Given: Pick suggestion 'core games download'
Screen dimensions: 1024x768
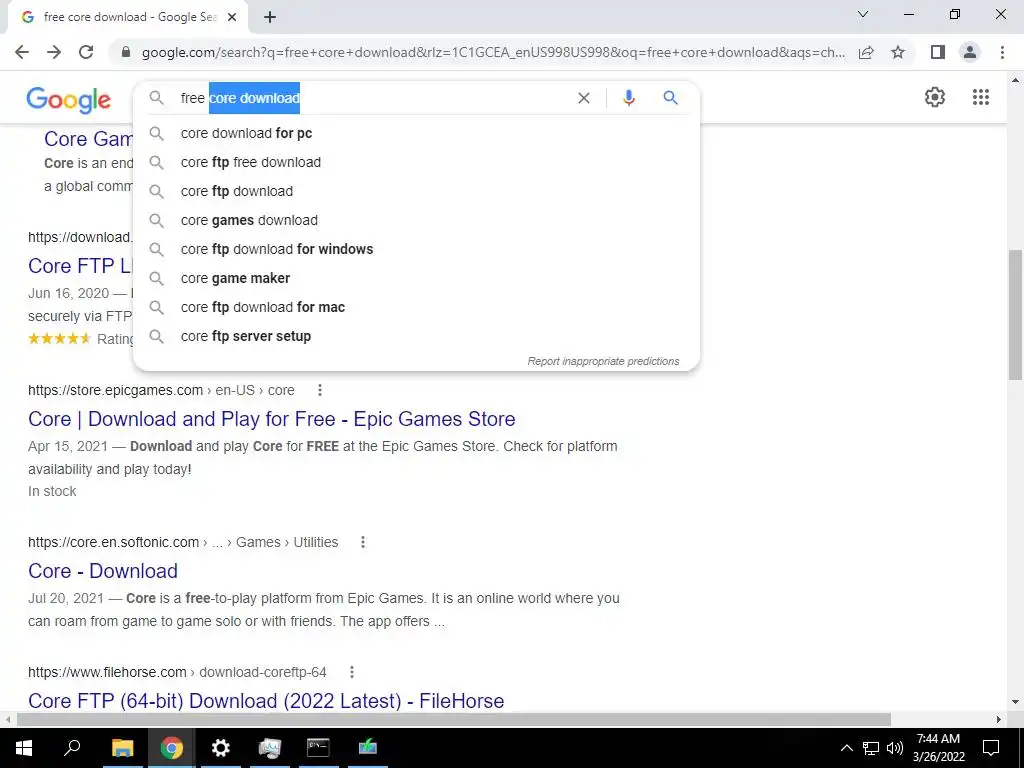Looking at the screenshot, I should point(416,220).
